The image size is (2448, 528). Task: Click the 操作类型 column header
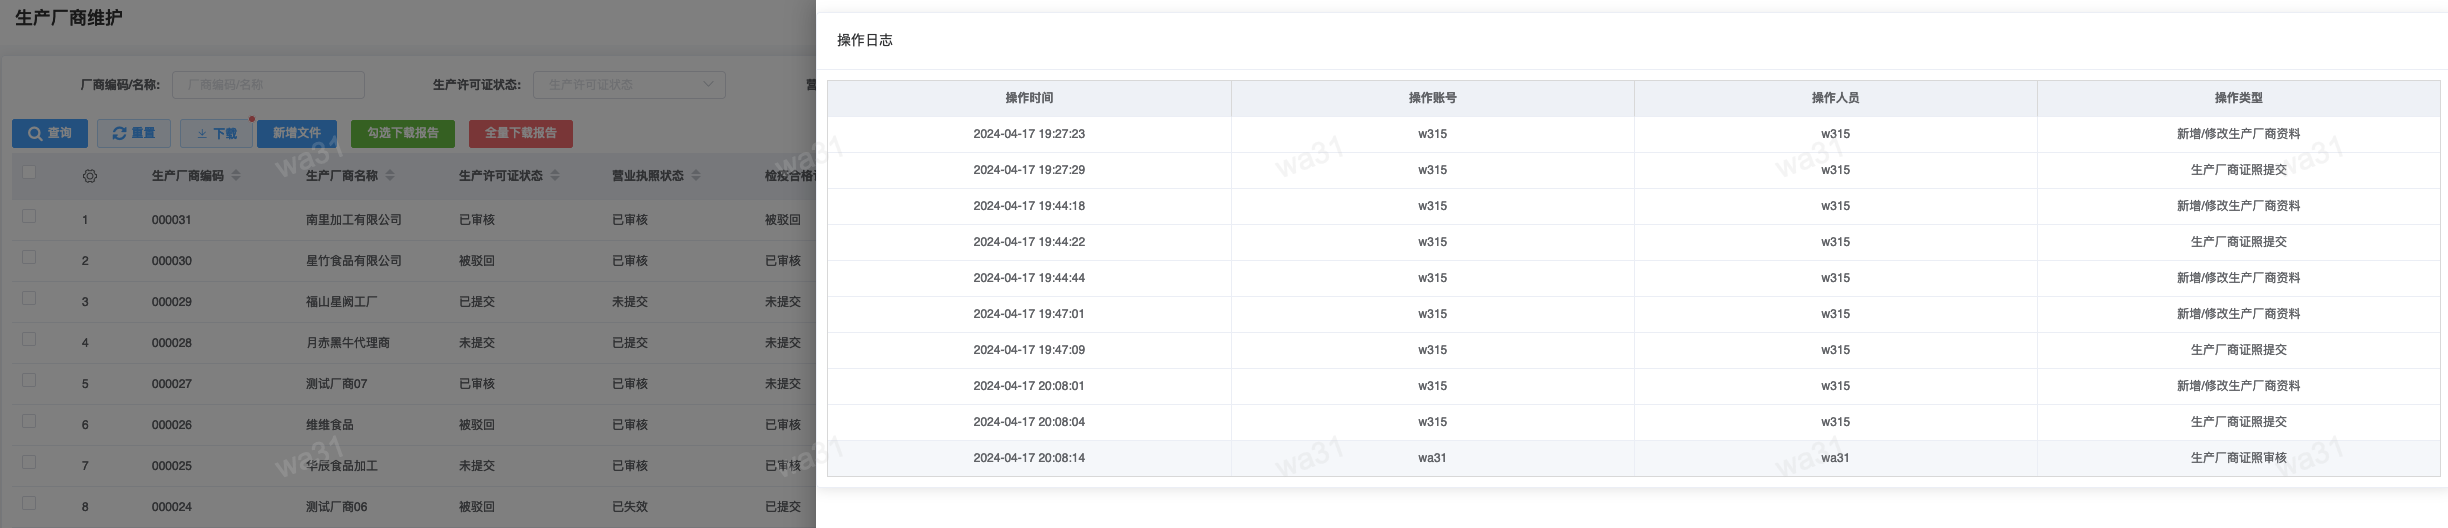pos(2238,98)
